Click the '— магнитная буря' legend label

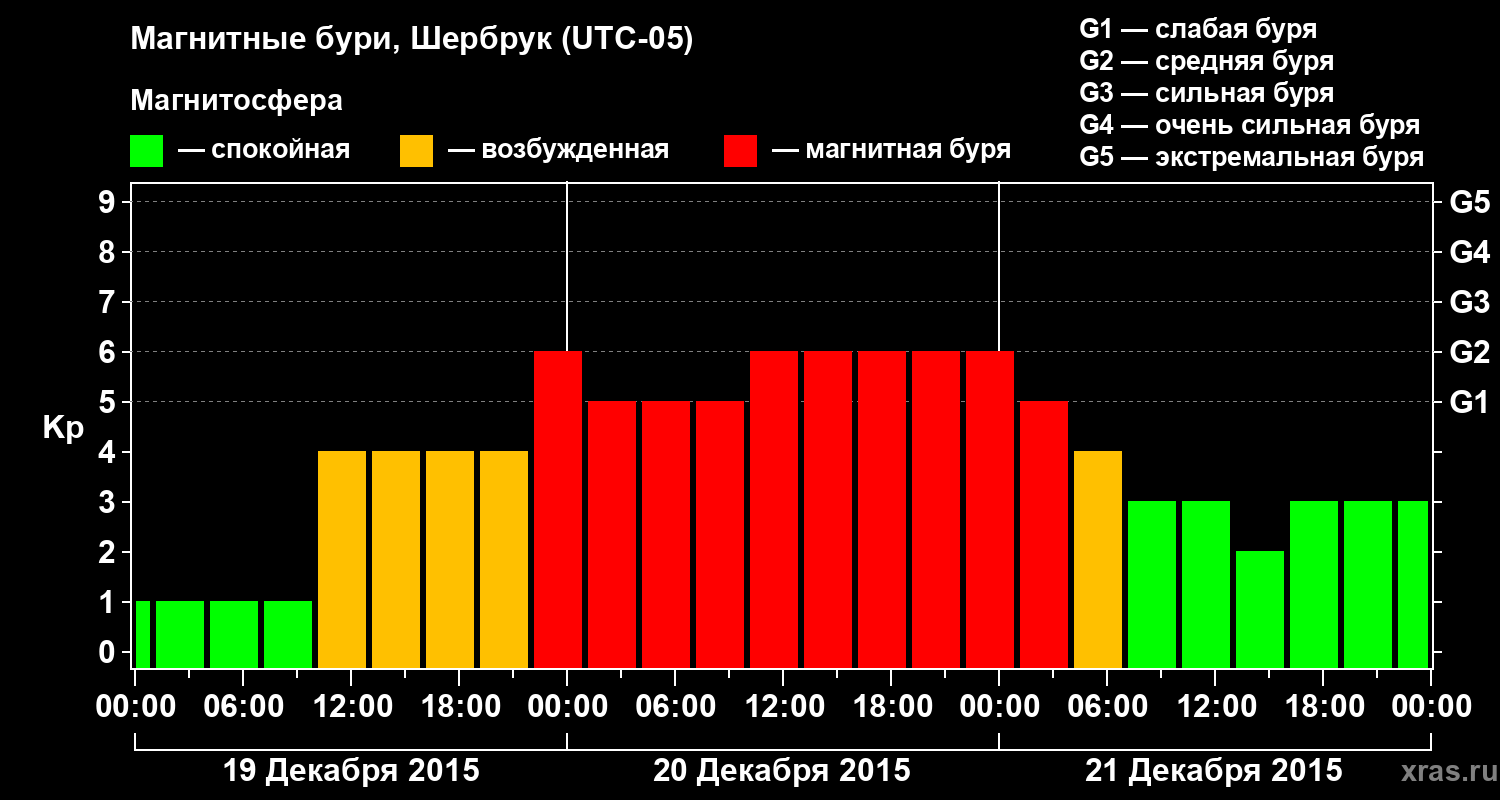[x=891, y=151]
